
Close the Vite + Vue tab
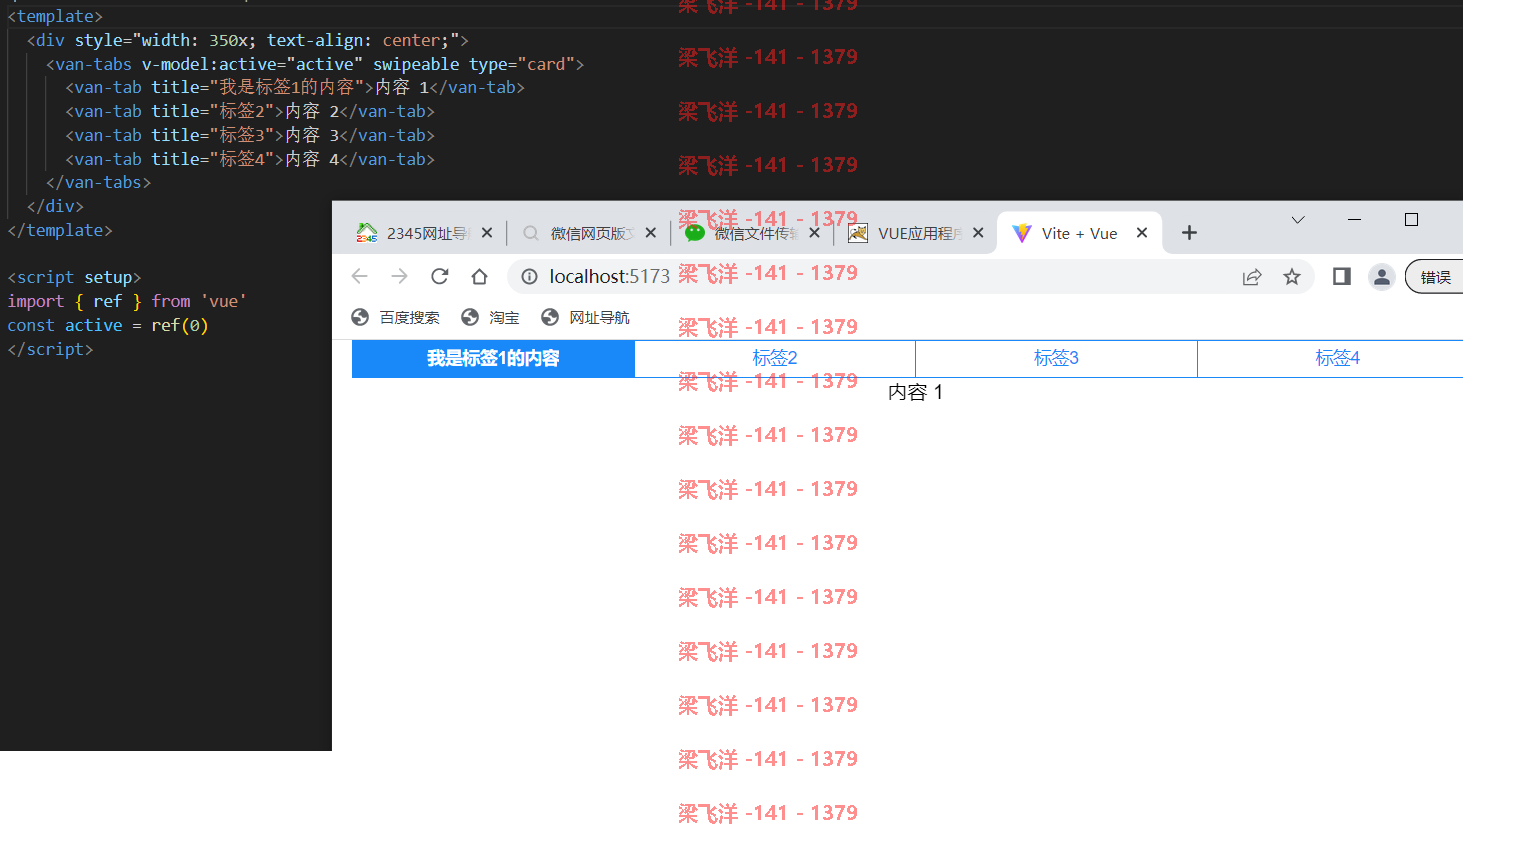click(1142, 233)
